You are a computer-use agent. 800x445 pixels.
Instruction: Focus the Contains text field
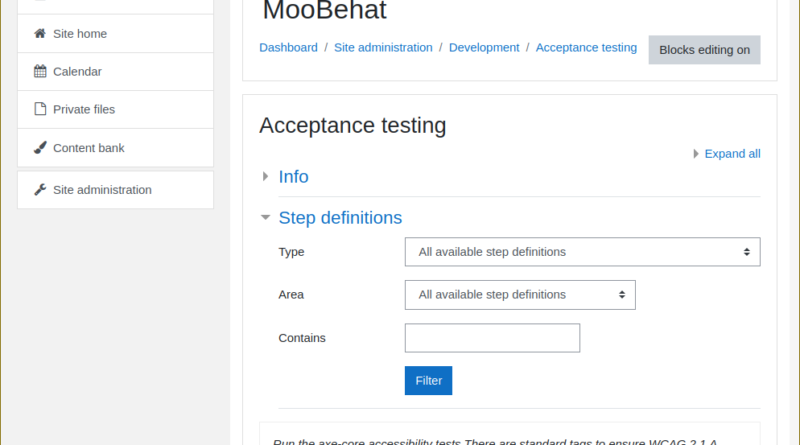pos(492,338)
